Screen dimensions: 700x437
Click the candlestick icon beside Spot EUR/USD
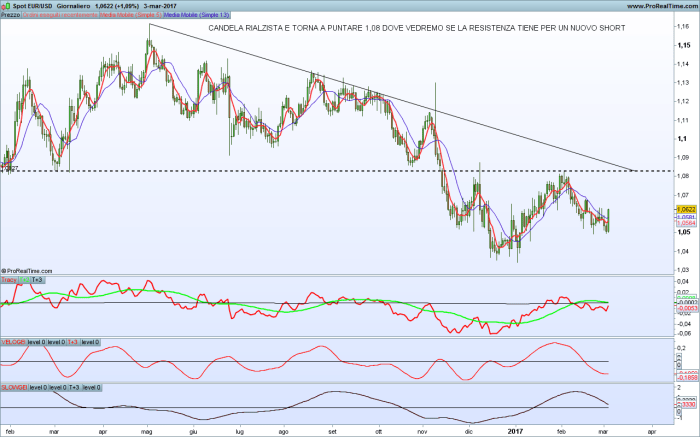click(6, 6)
